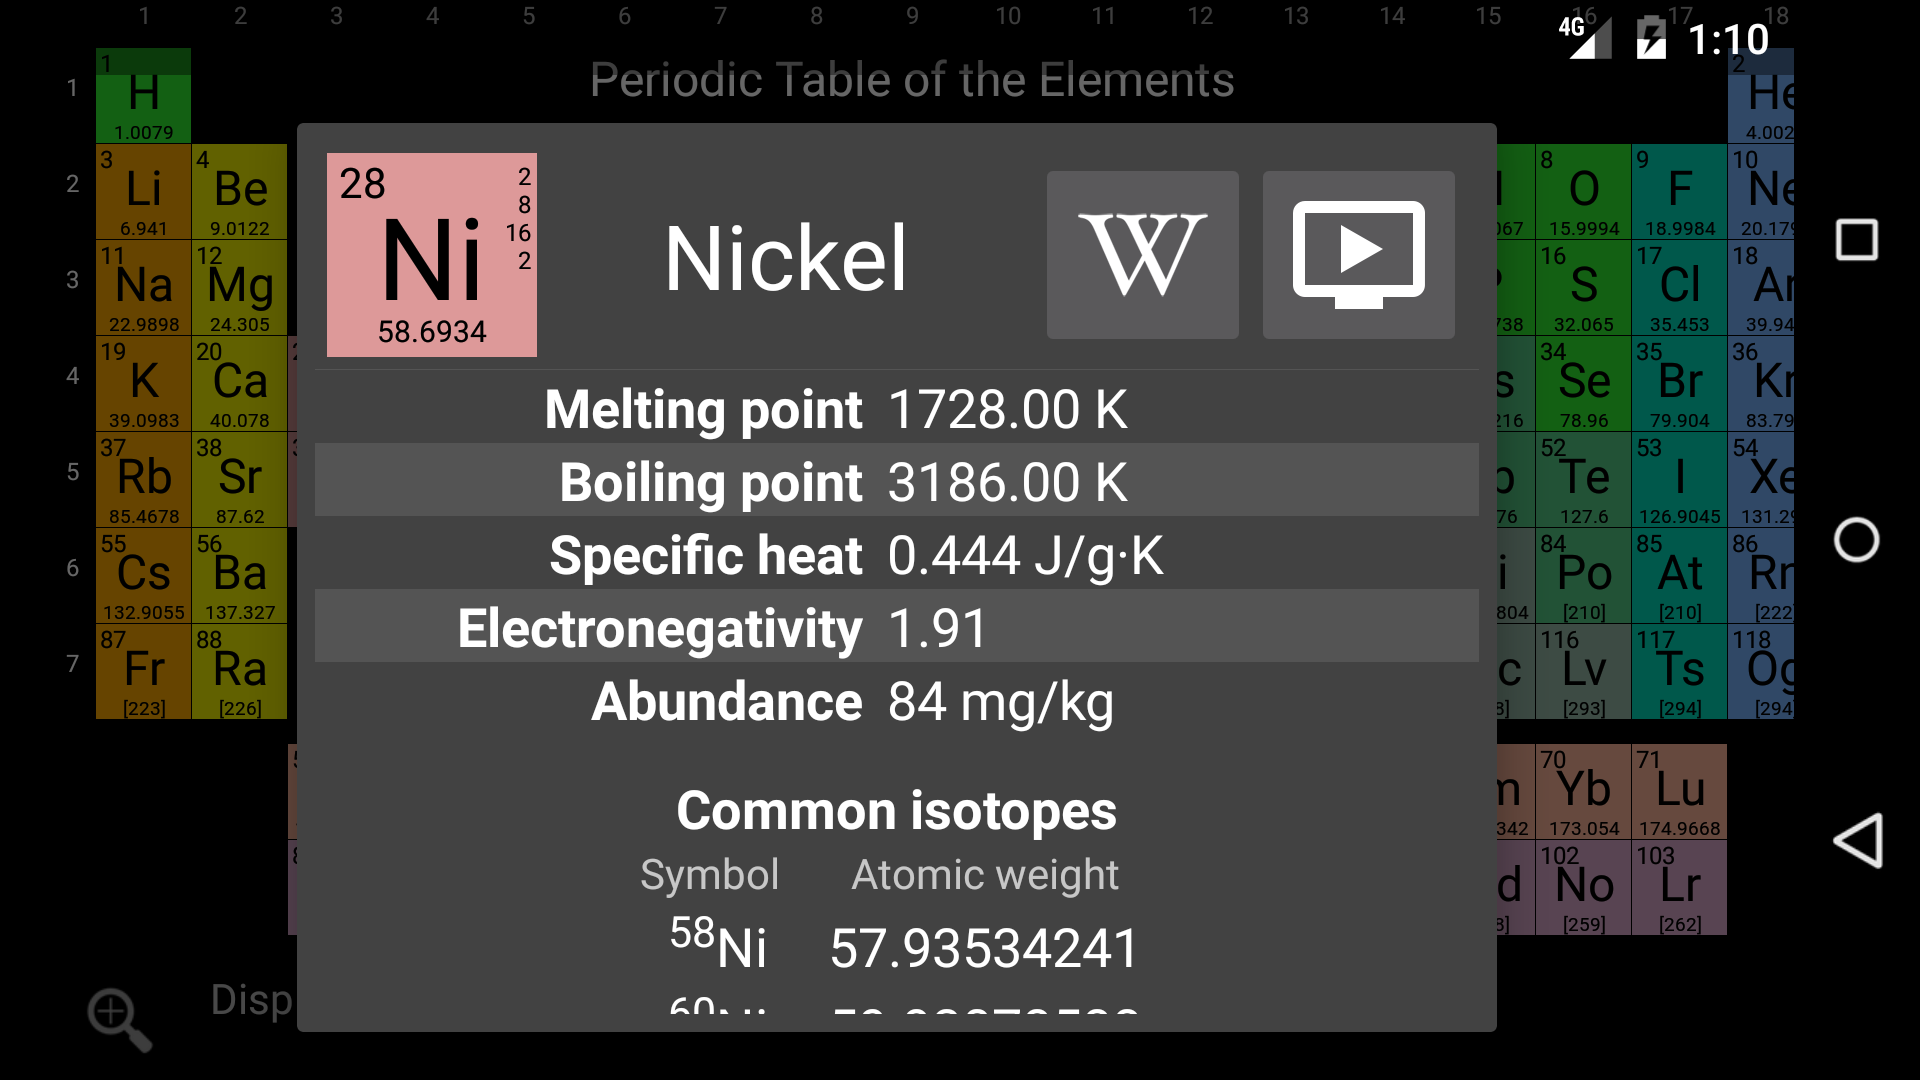
Task: Tap the zoom magnifier icon
Action: pyautogui.click(x=119, y=1019)
